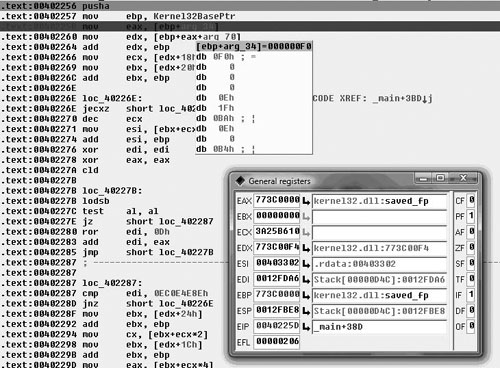Image resolution: width=500 pixels, height=368 pixels.
Task: Click the loc_402287: label
Action: (112, 283)
